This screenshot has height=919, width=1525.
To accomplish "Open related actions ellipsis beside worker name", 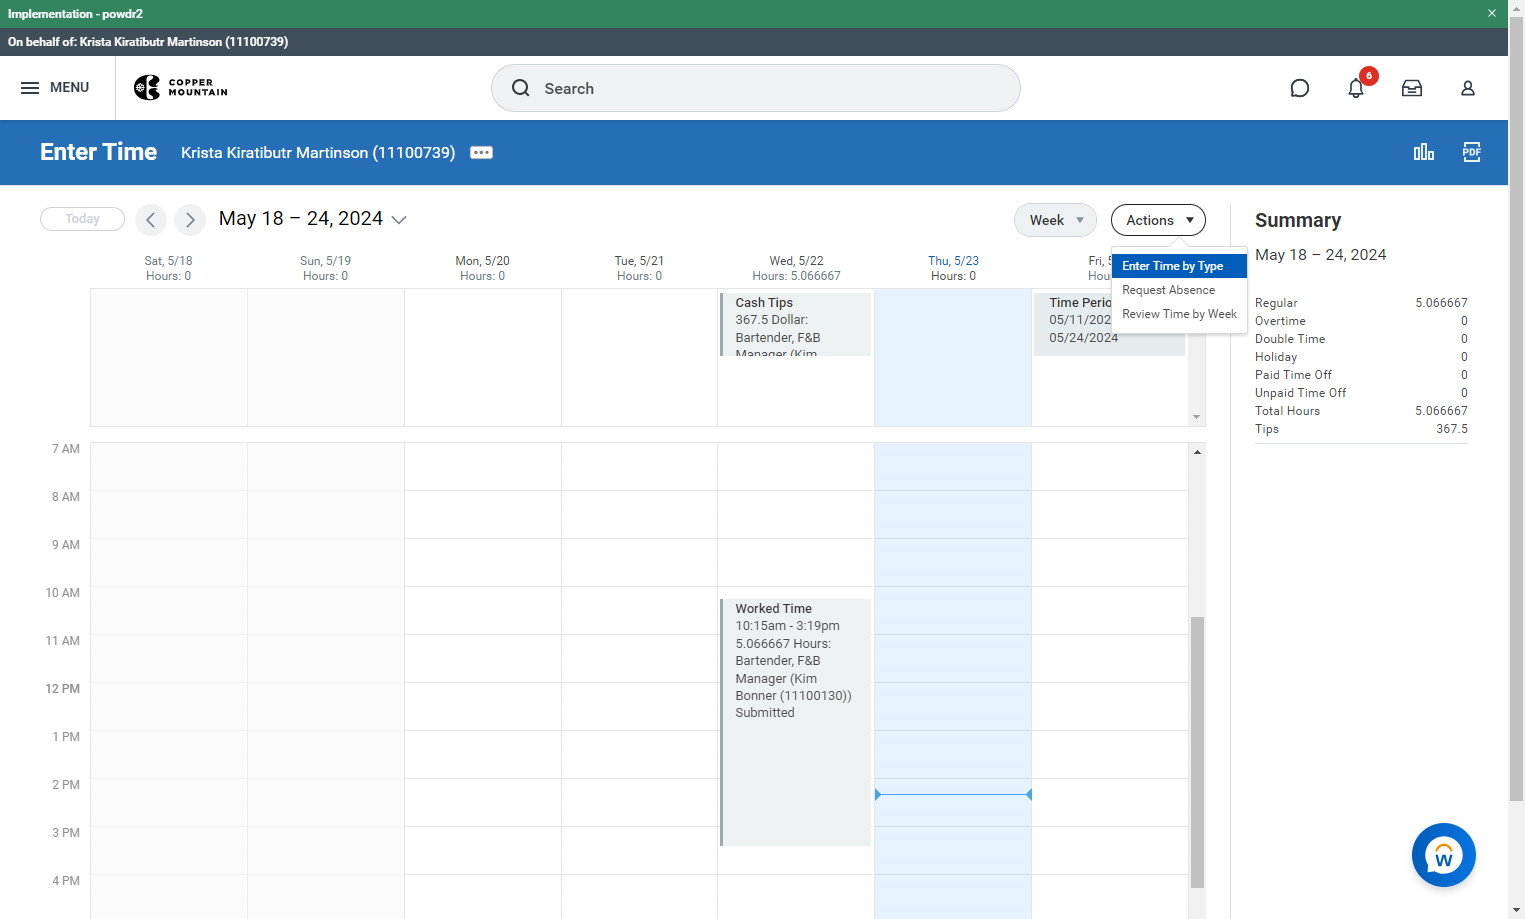I will 482,153.
